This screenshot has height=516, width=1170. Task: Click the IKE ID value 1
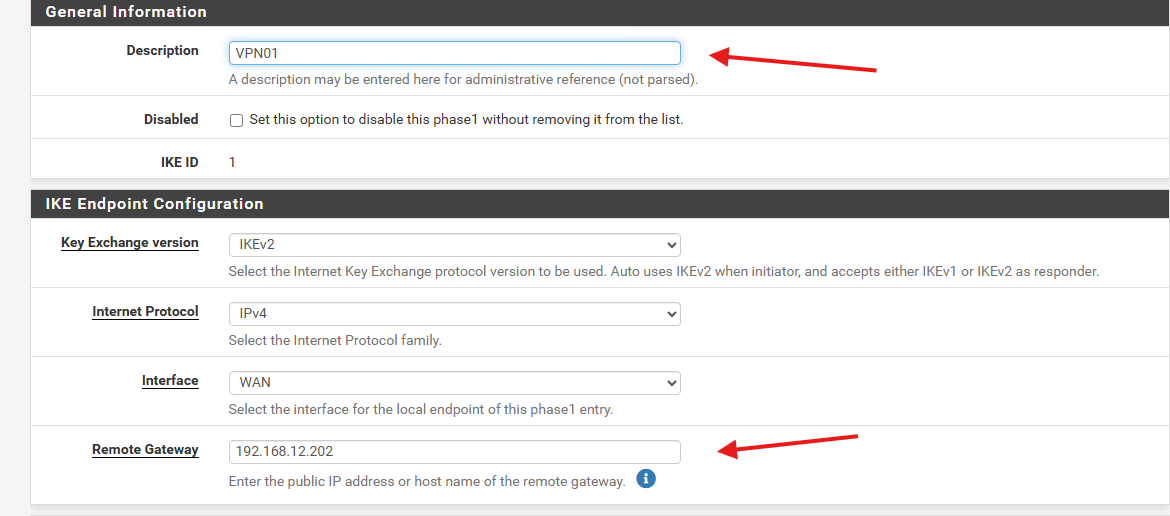pos(232,162)
